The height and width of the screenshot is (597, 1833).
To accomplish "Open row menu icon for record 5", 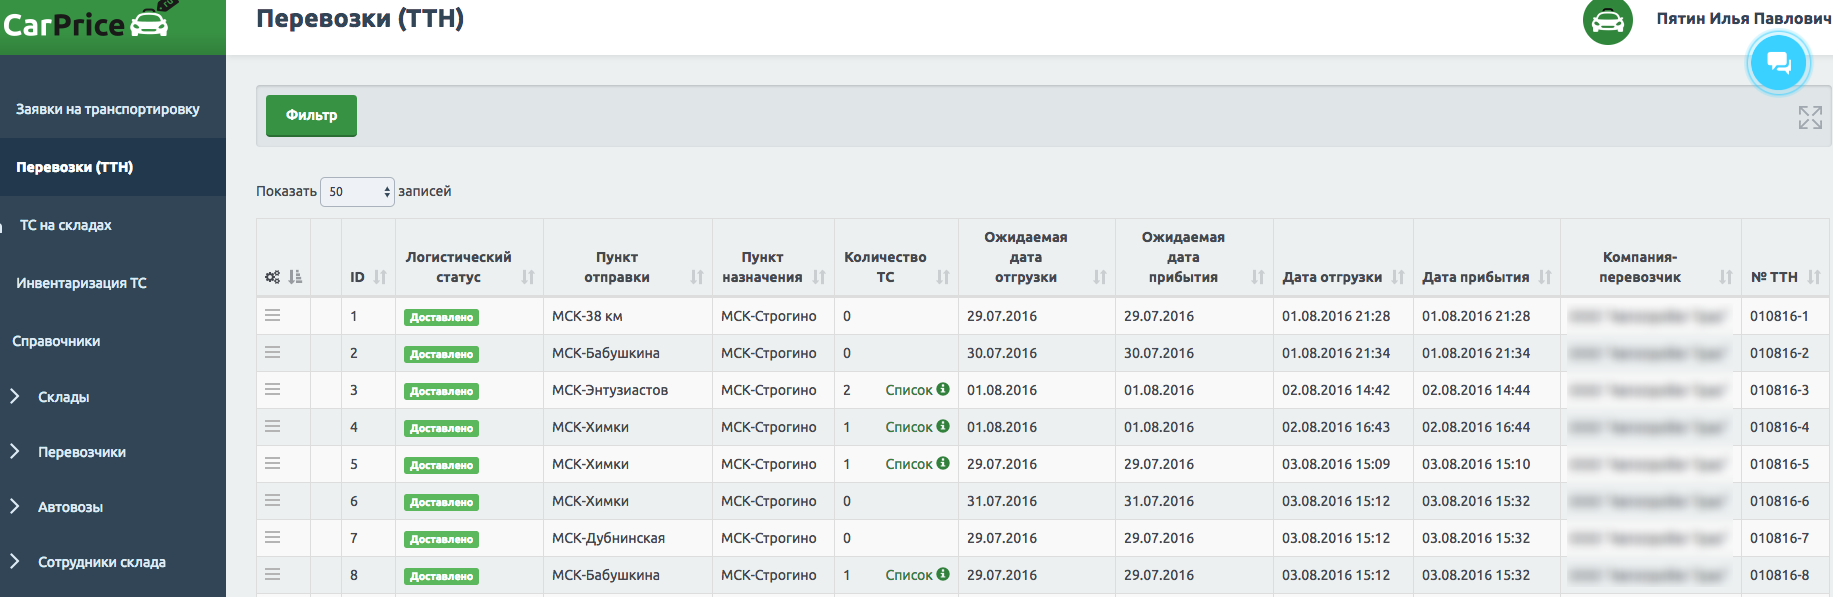I will [272, 464].
